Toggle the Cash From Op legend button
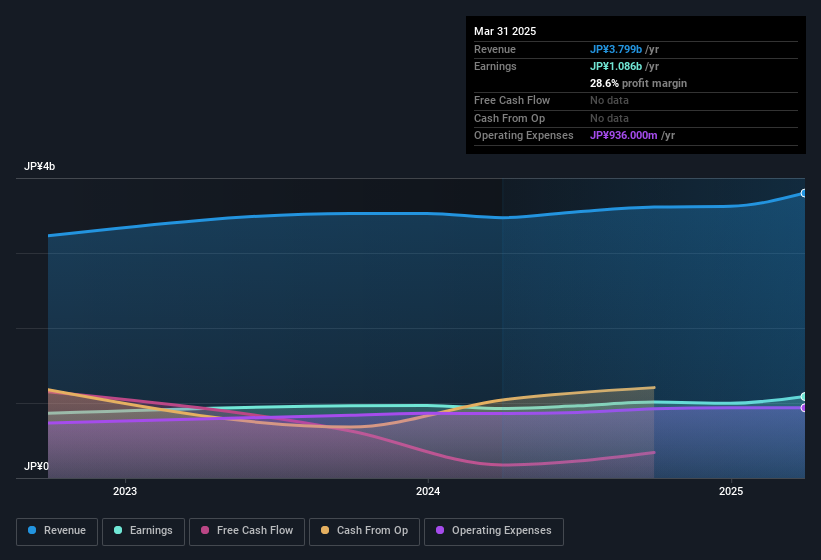This screenshot has height=560, width=821. (364, 531)
